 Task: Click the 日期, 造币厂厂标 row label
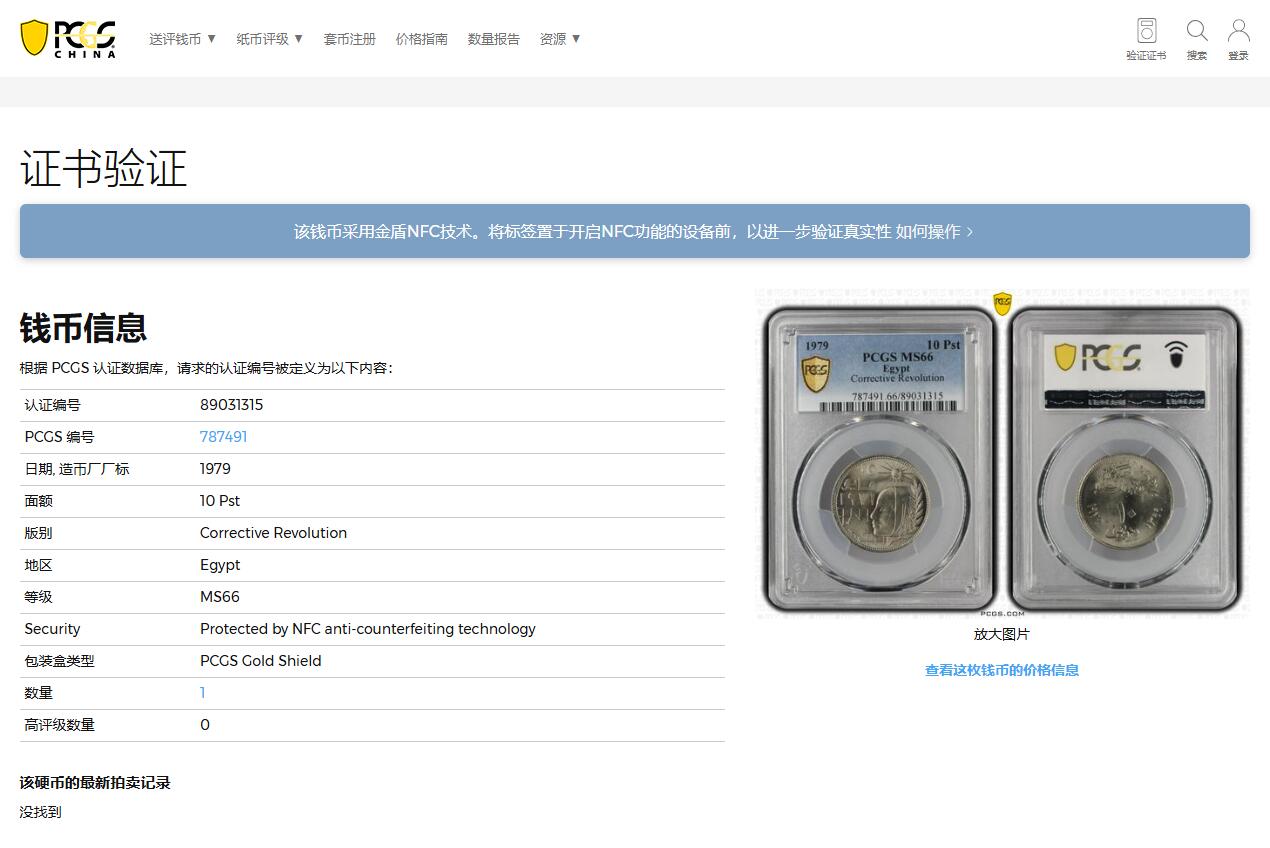(77, 469)
